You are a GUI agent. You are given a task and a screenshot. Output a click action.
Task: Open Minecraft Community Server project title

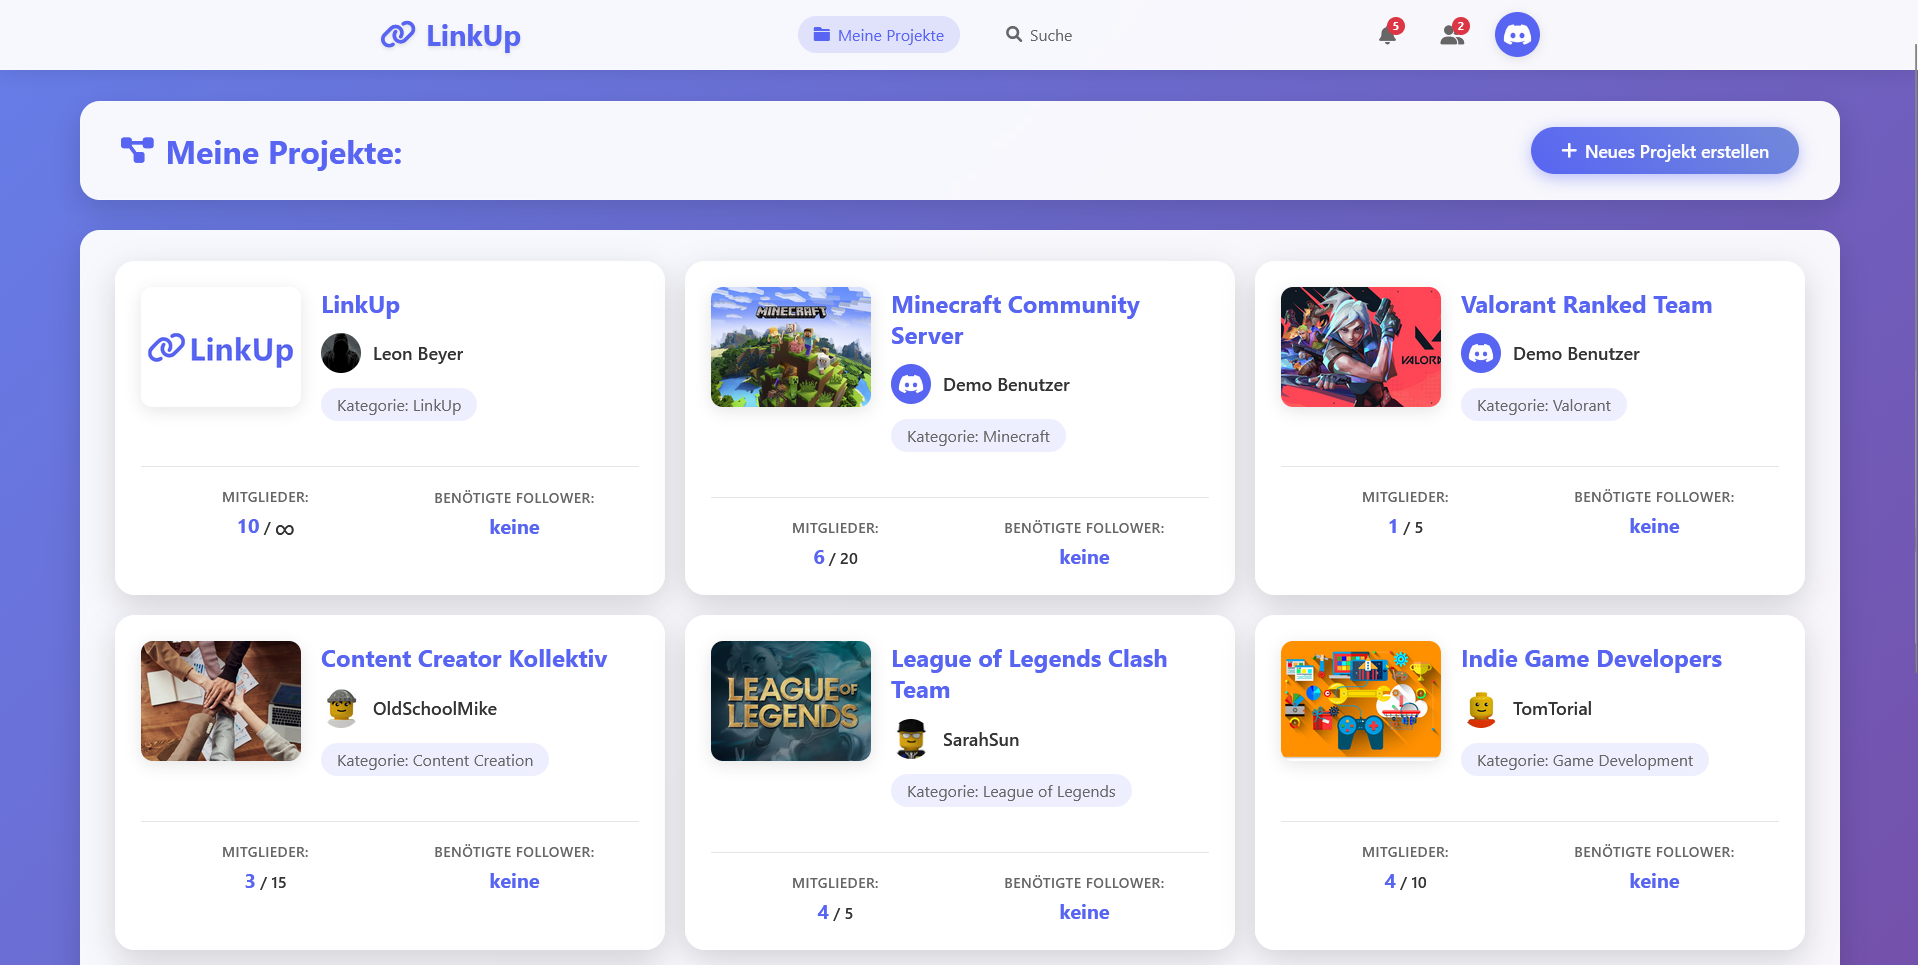click(1015, 320)
